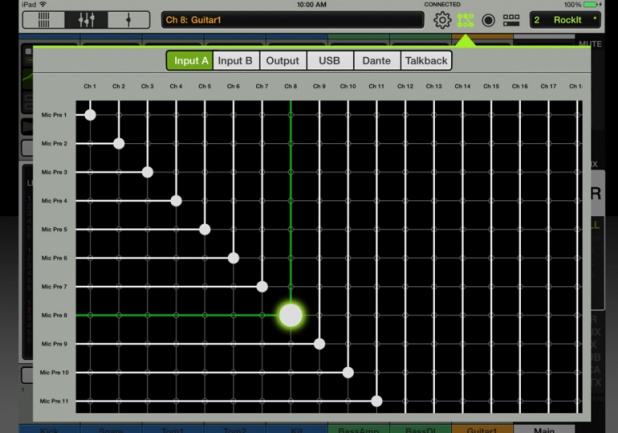Open the Rockit snapshot selector
Viewport: 618px width, 433px height.
pyautogui.click(x=565, y=20)
